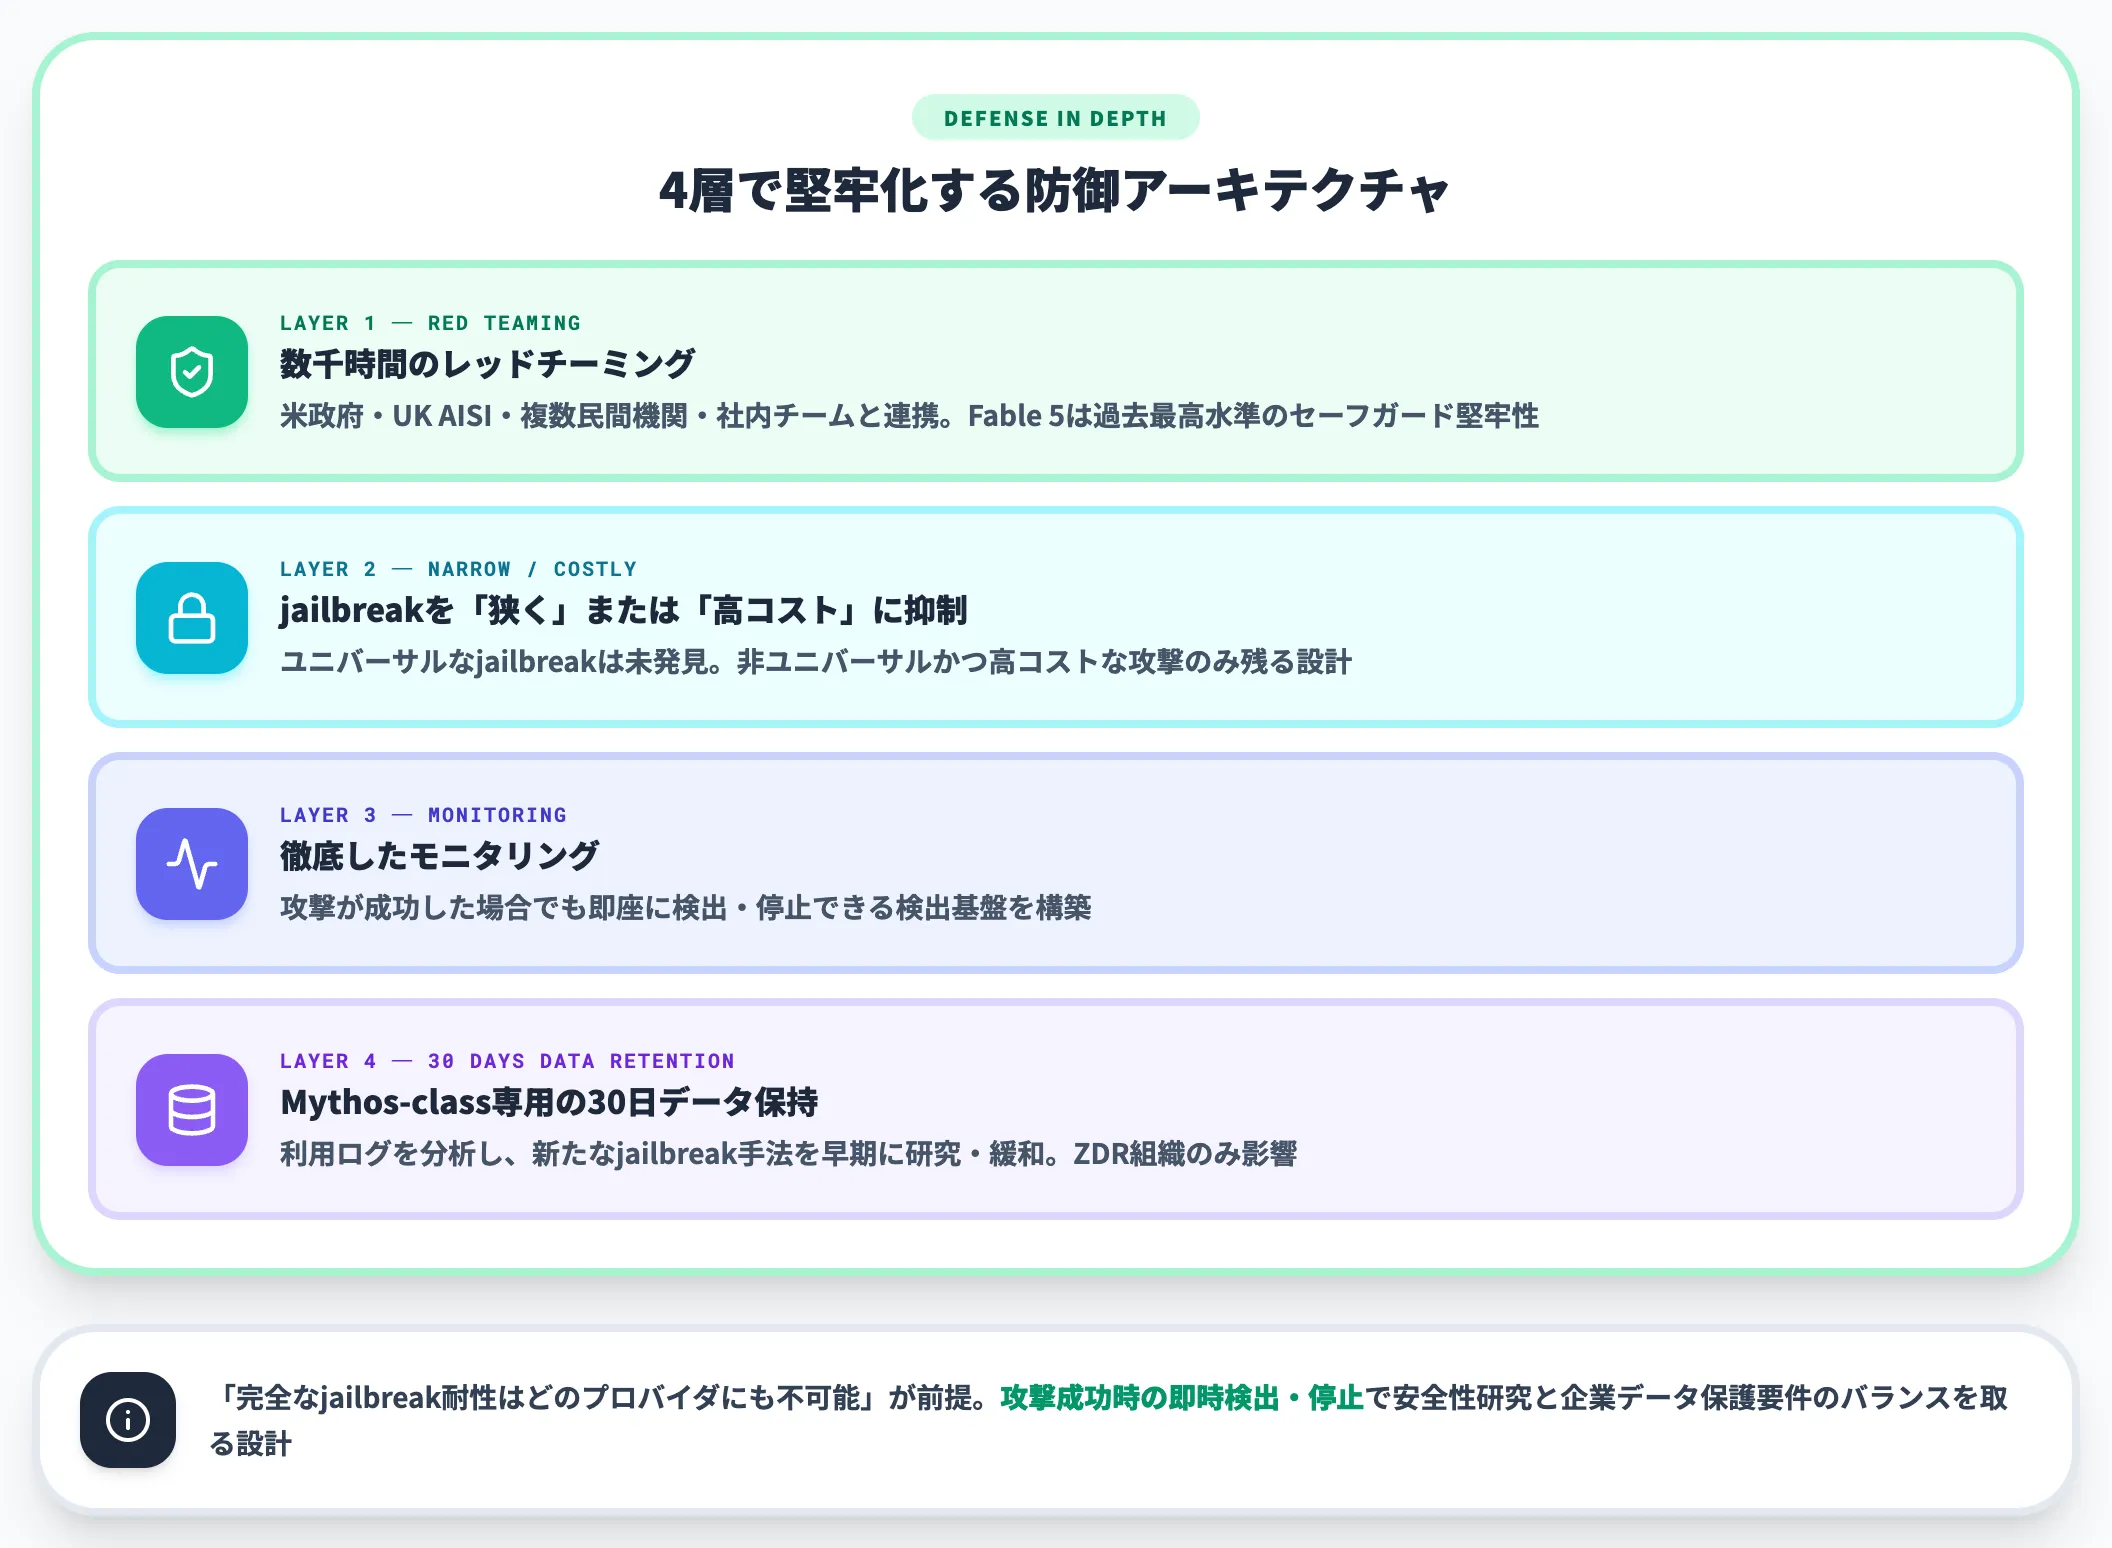Click green highlighted text 攻撃成功時の即時検出・停止
Screen dimensions: 2112x1548
(x=1182, y=1398)
